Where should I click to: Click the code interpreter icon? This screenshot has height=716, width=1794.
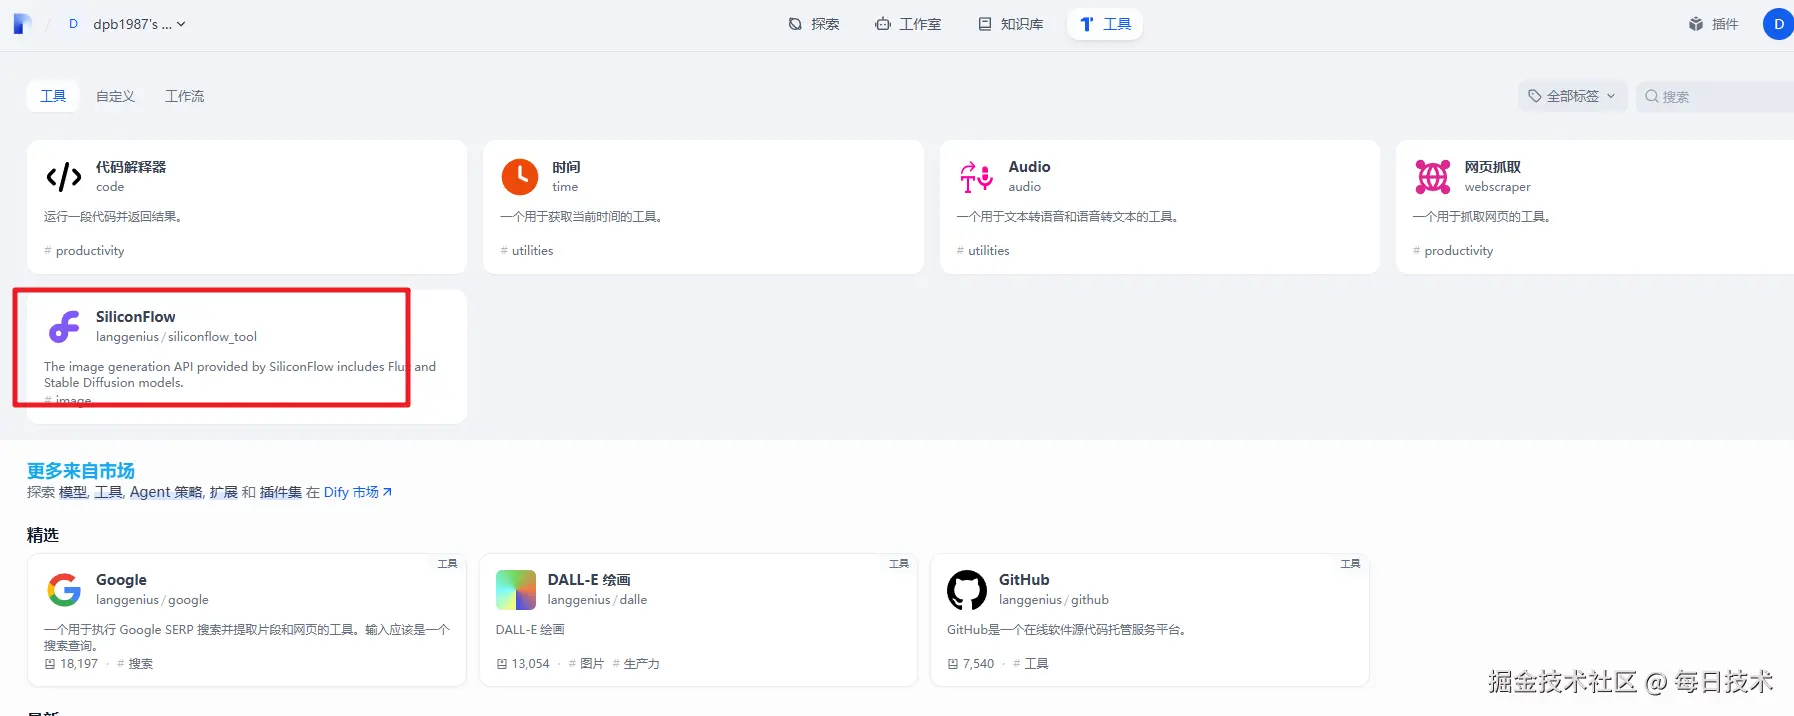coord(64,177)
